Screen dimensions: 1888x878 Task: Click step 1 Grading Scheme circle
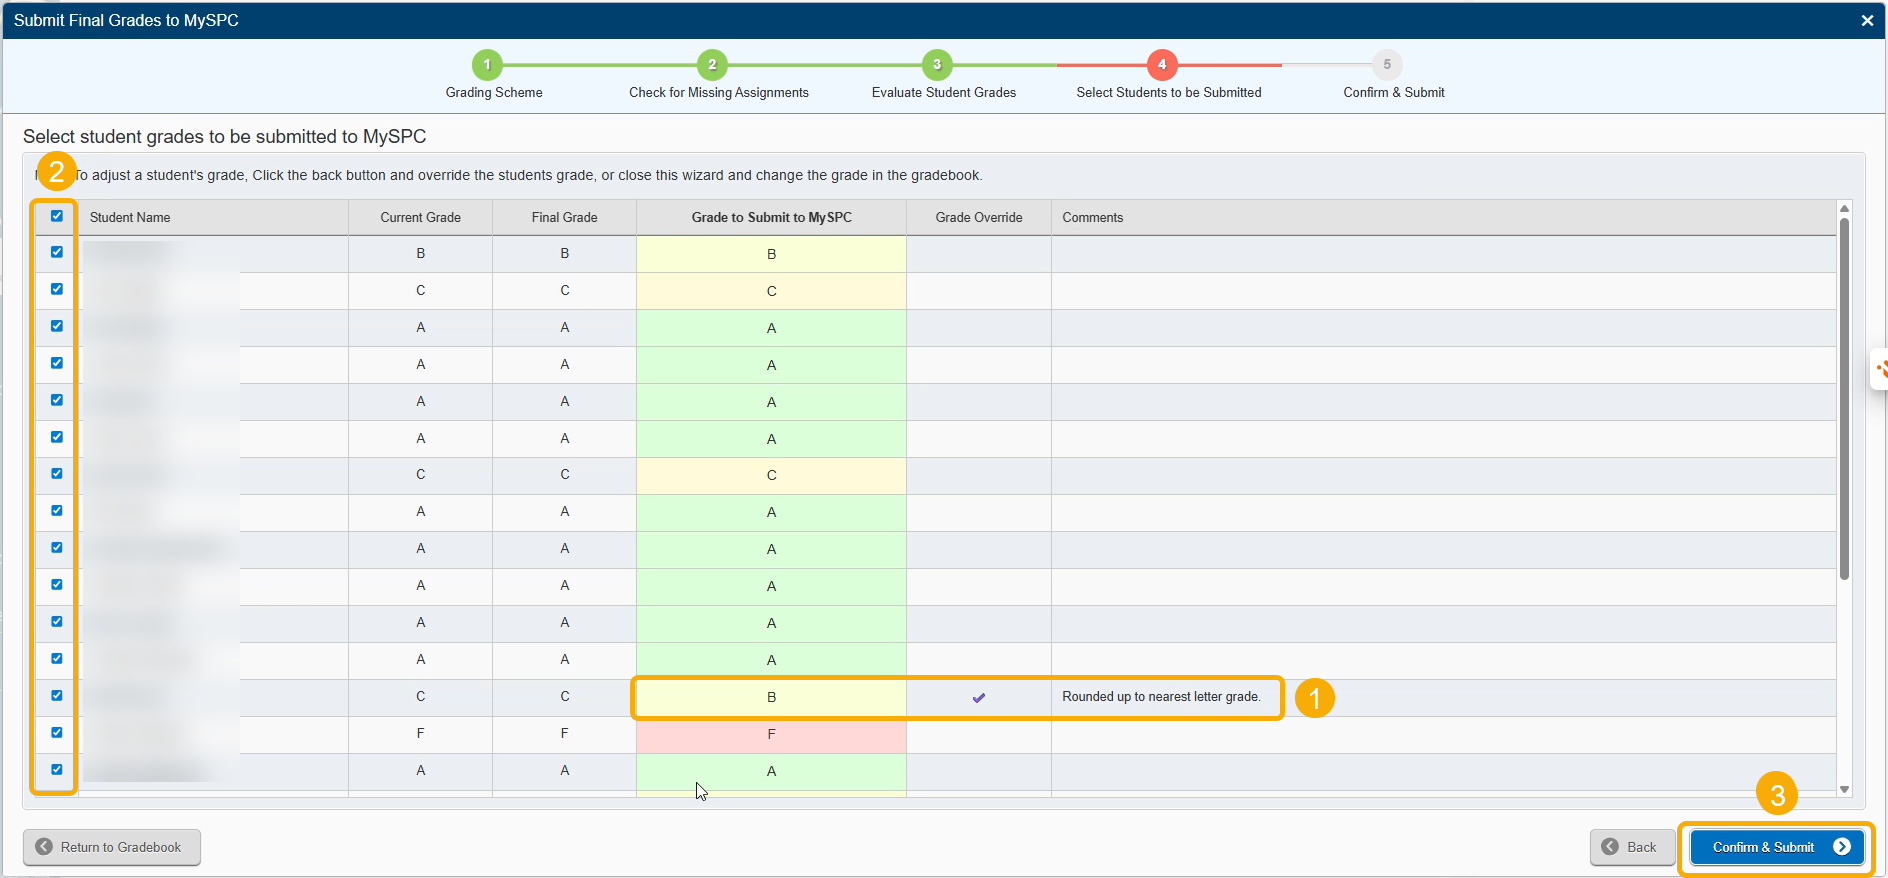pos(487,65)
